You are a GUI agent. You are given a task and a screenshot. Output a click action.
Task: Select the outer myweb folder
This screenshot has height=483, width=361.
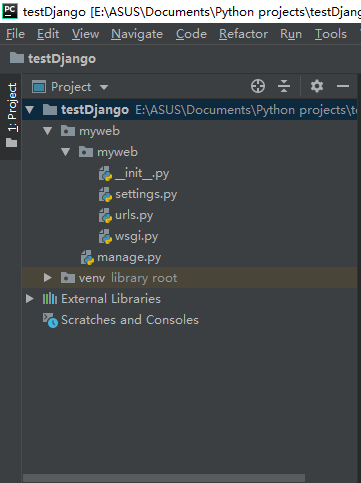tap(99, 131)
